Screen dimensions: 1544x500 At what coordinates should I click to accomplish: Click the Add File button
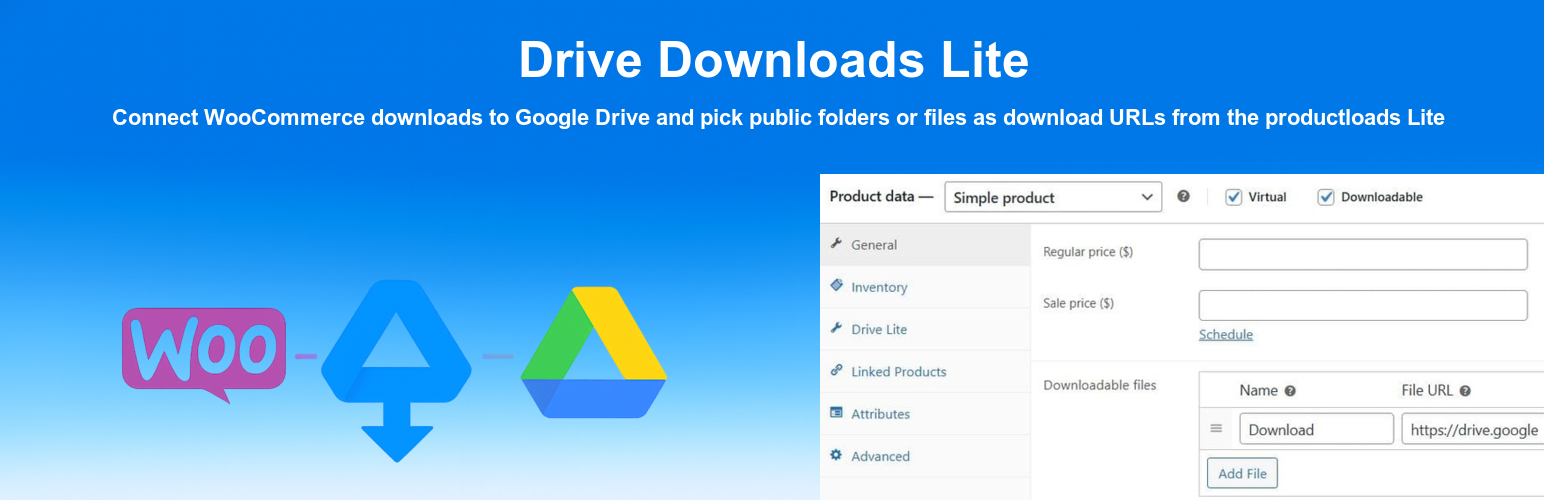coord(1242,473)
